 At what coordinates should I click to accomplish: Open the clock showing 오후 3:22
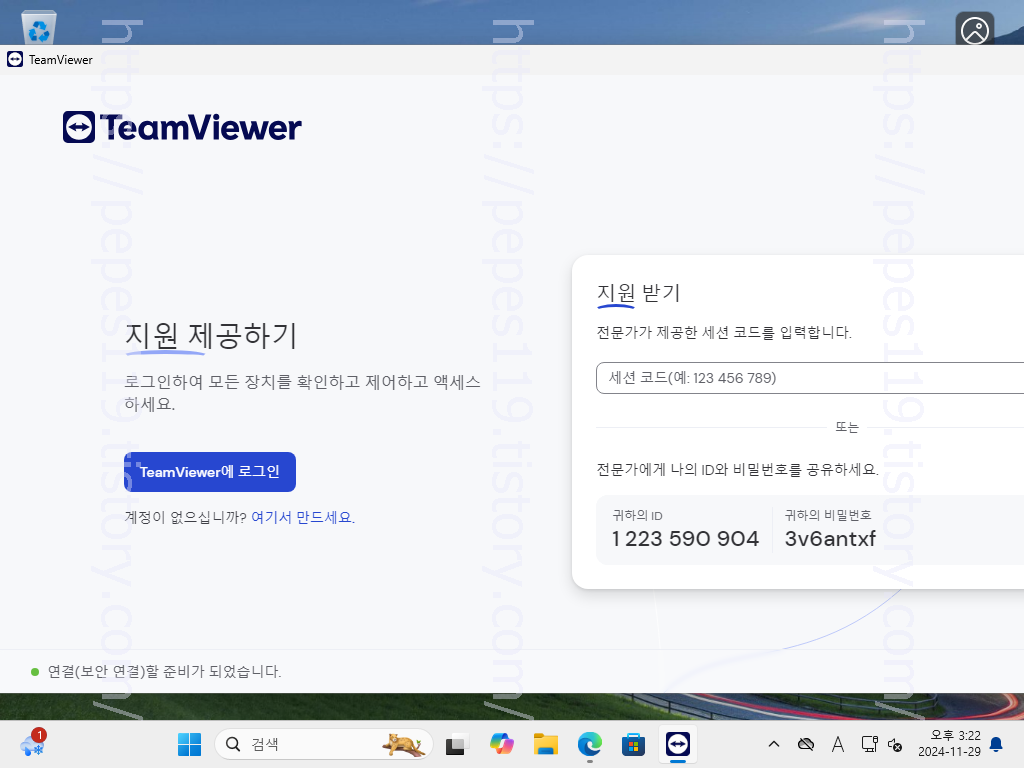click(950, 743)
